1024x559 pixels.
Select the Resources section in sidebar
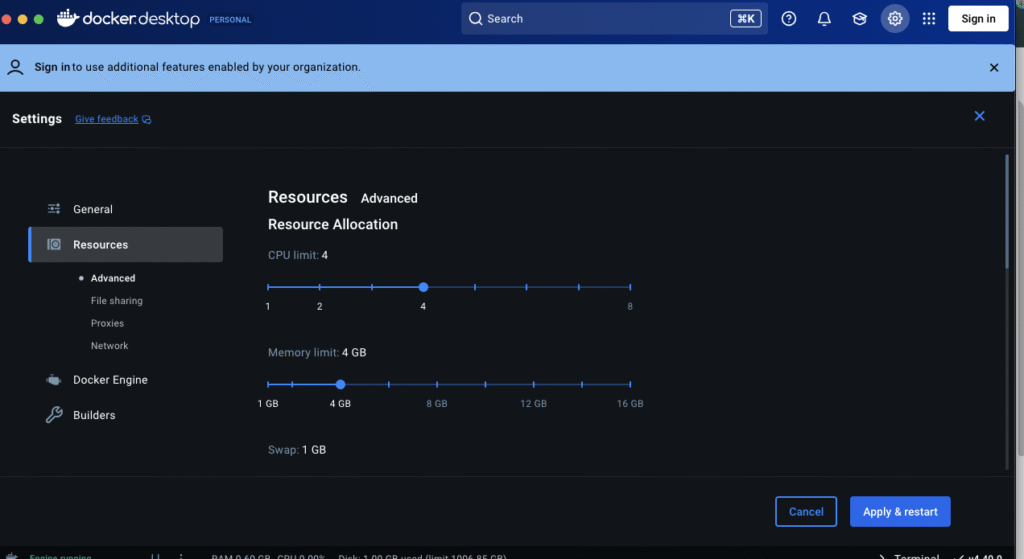point(100,245)
